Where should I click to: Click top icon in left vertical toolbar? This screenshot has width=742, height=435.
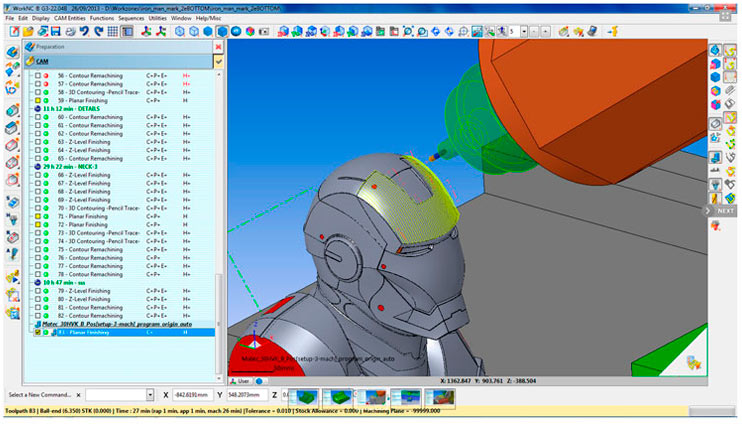coord(12,52)
